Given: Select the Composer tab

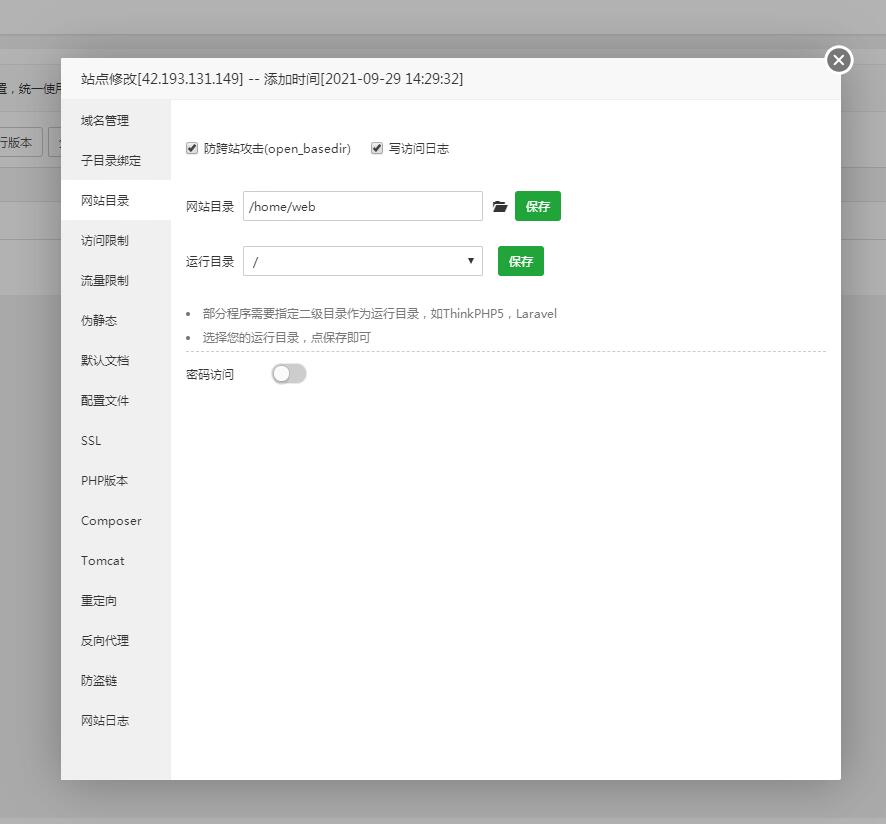Looking at the screenshot, I should point(111,521).
